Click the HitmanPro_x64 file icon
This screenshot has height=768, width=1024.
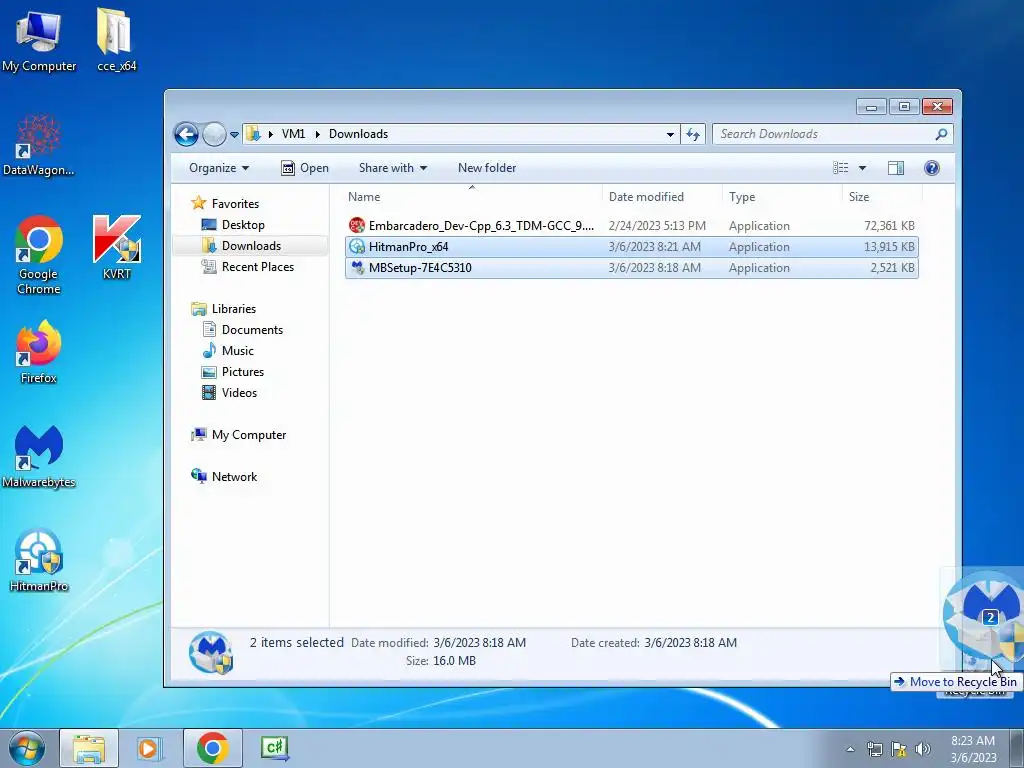click(x=357, y=247)
